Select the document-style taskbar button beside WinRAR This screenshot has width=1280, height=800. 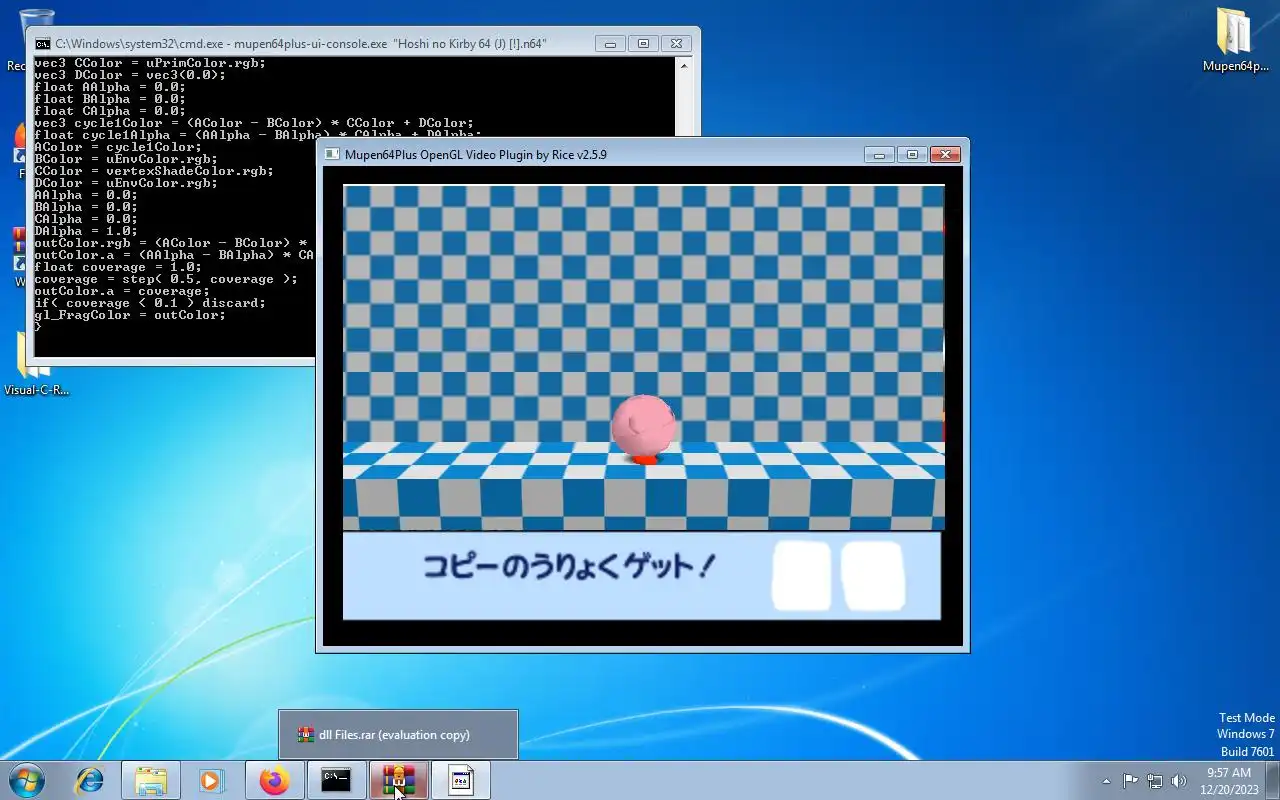[x=460, y=780]
